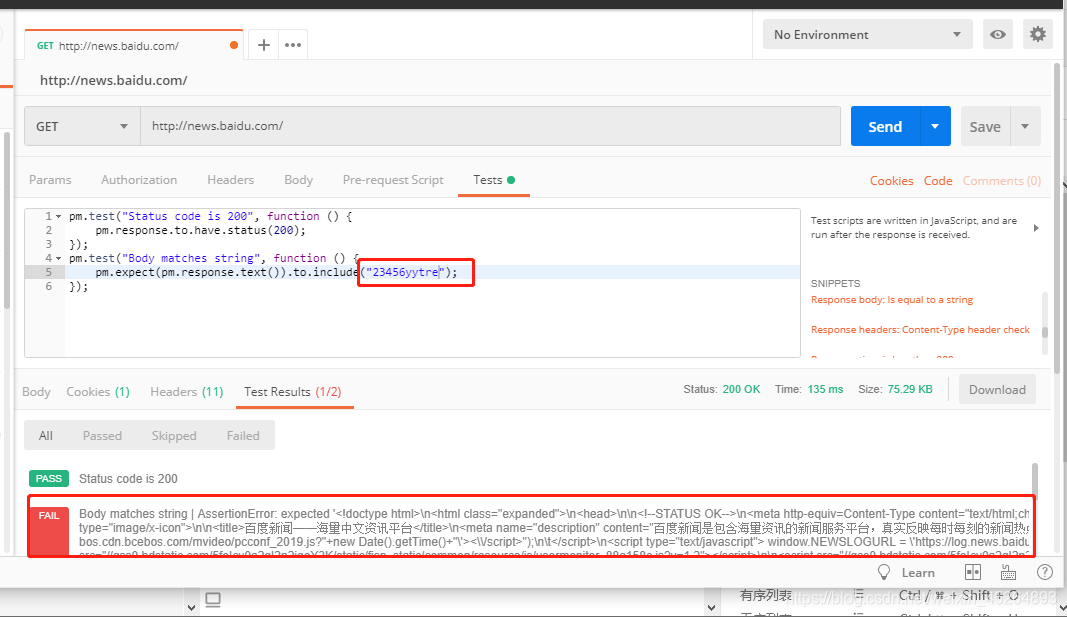
Task: Switch to the Authorization tab
Action: [139, 180]
